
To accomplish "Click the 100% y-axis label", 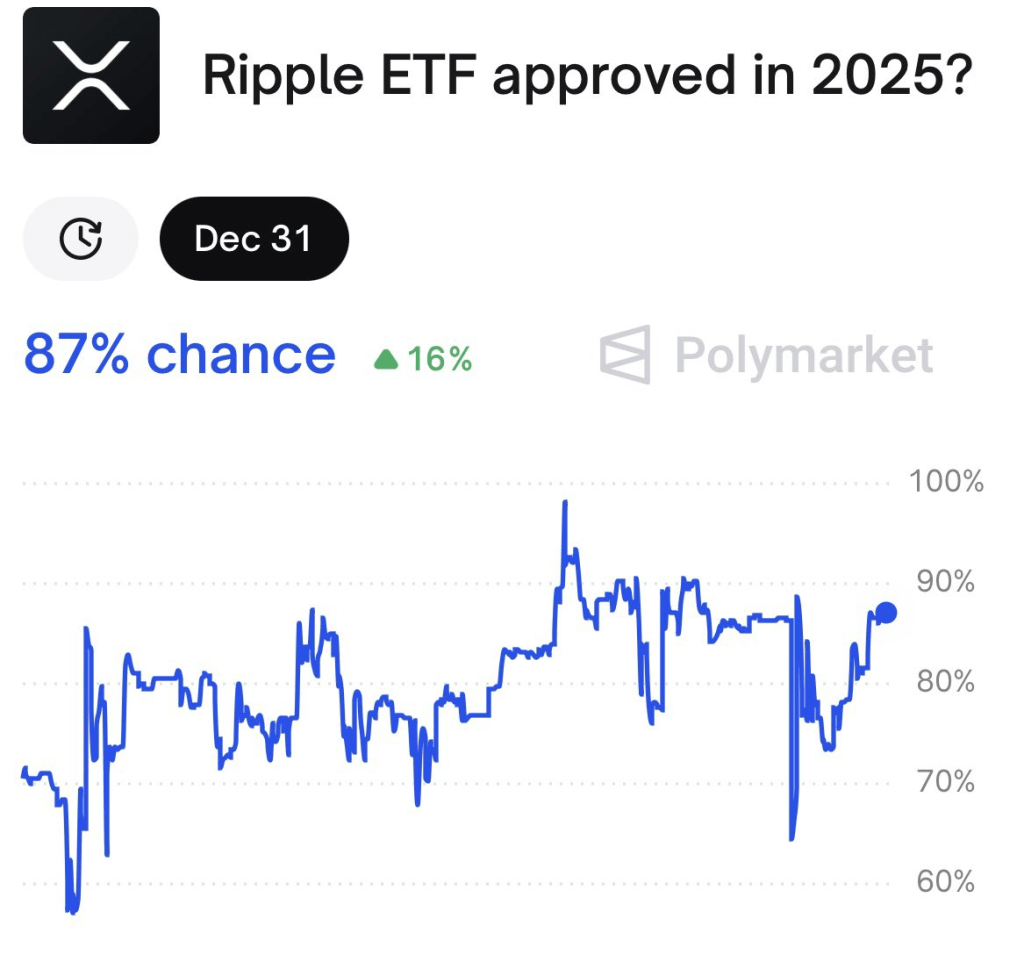I will 946,482.
